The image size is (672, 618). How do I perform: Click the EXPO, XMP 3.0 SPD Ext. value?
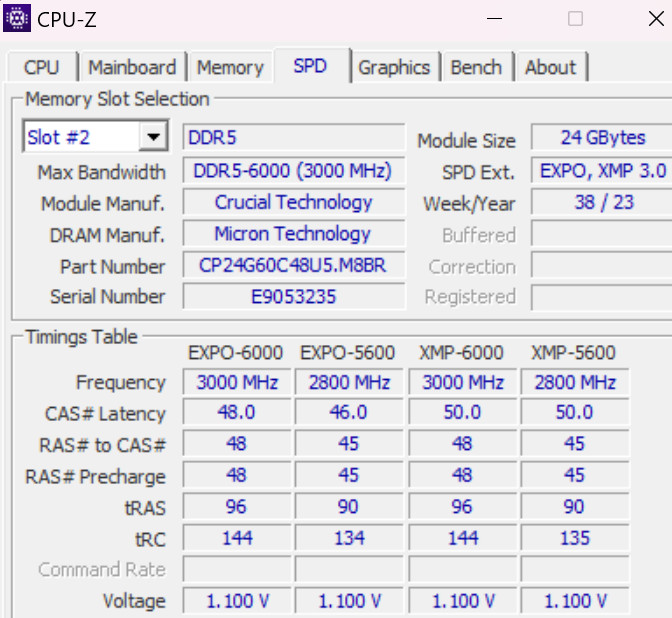602,171
